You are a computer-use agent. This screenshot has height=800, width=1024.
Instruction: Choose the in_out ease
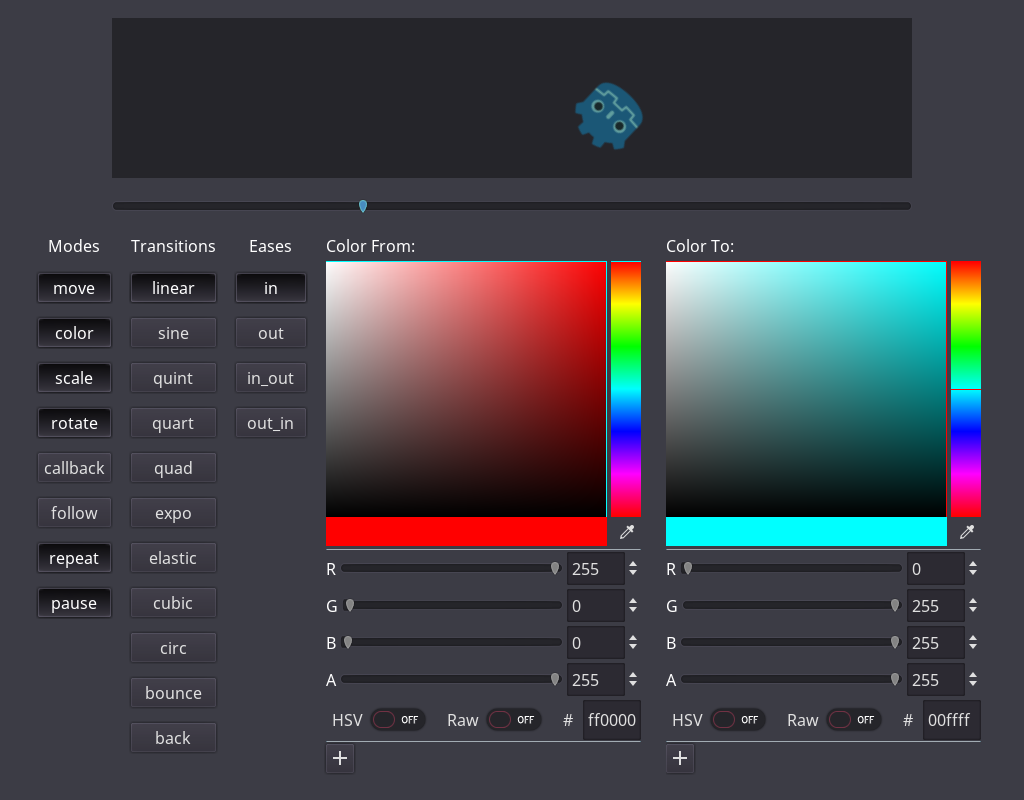click(270, 378)
